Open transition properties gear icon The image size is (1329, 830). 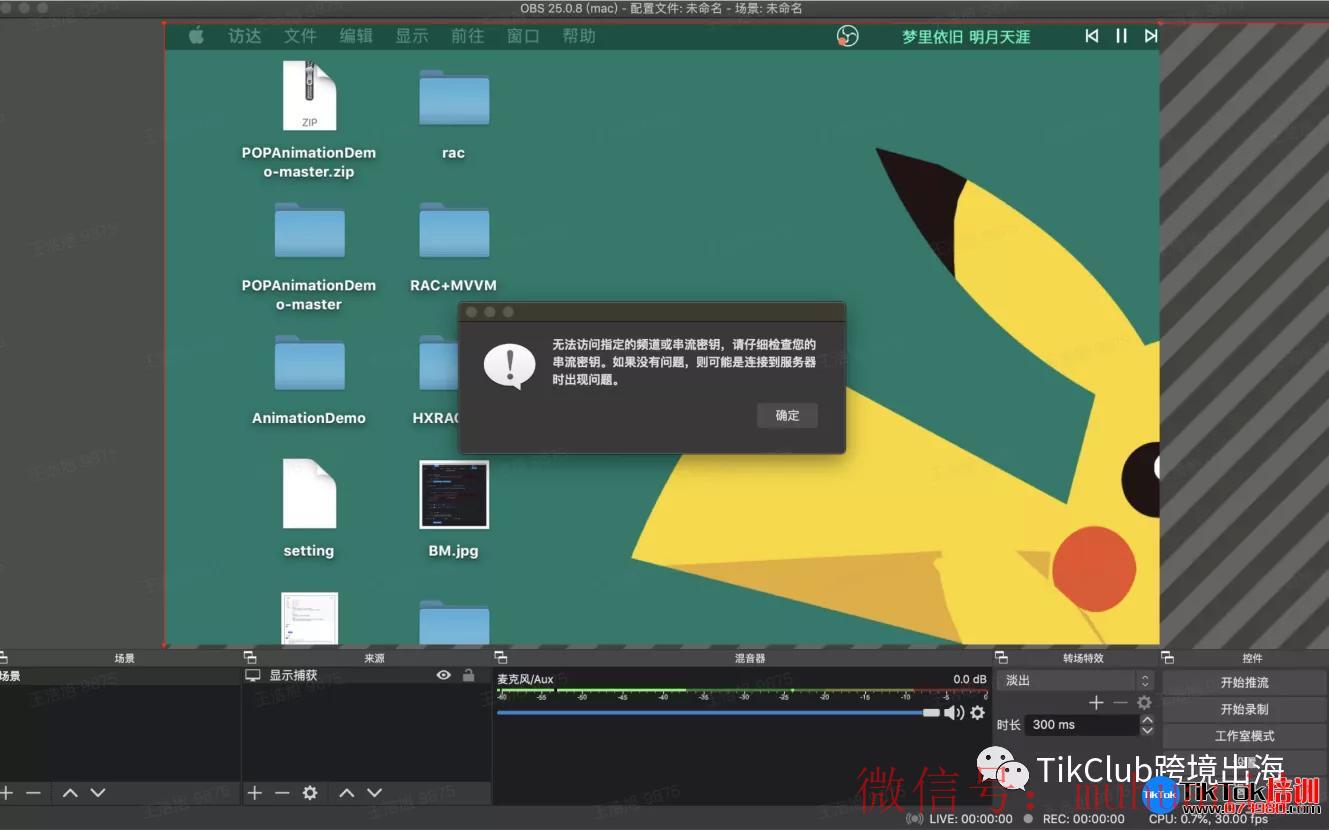(x=1144, y=703)
